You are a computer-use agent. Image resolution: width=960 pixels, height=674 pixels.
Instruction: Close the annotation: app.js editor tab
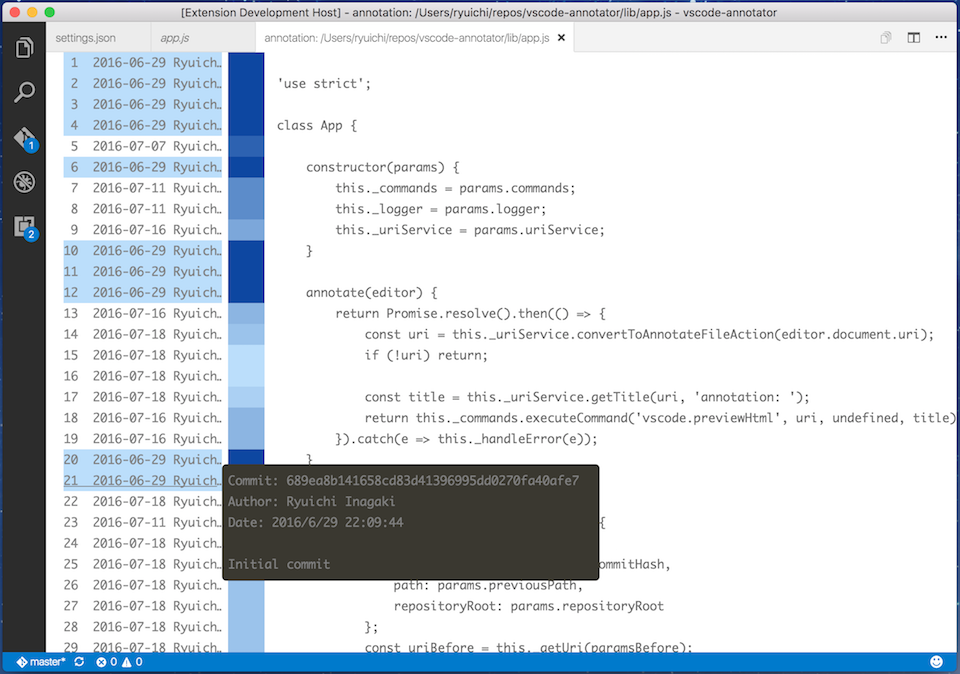(560, 37)
